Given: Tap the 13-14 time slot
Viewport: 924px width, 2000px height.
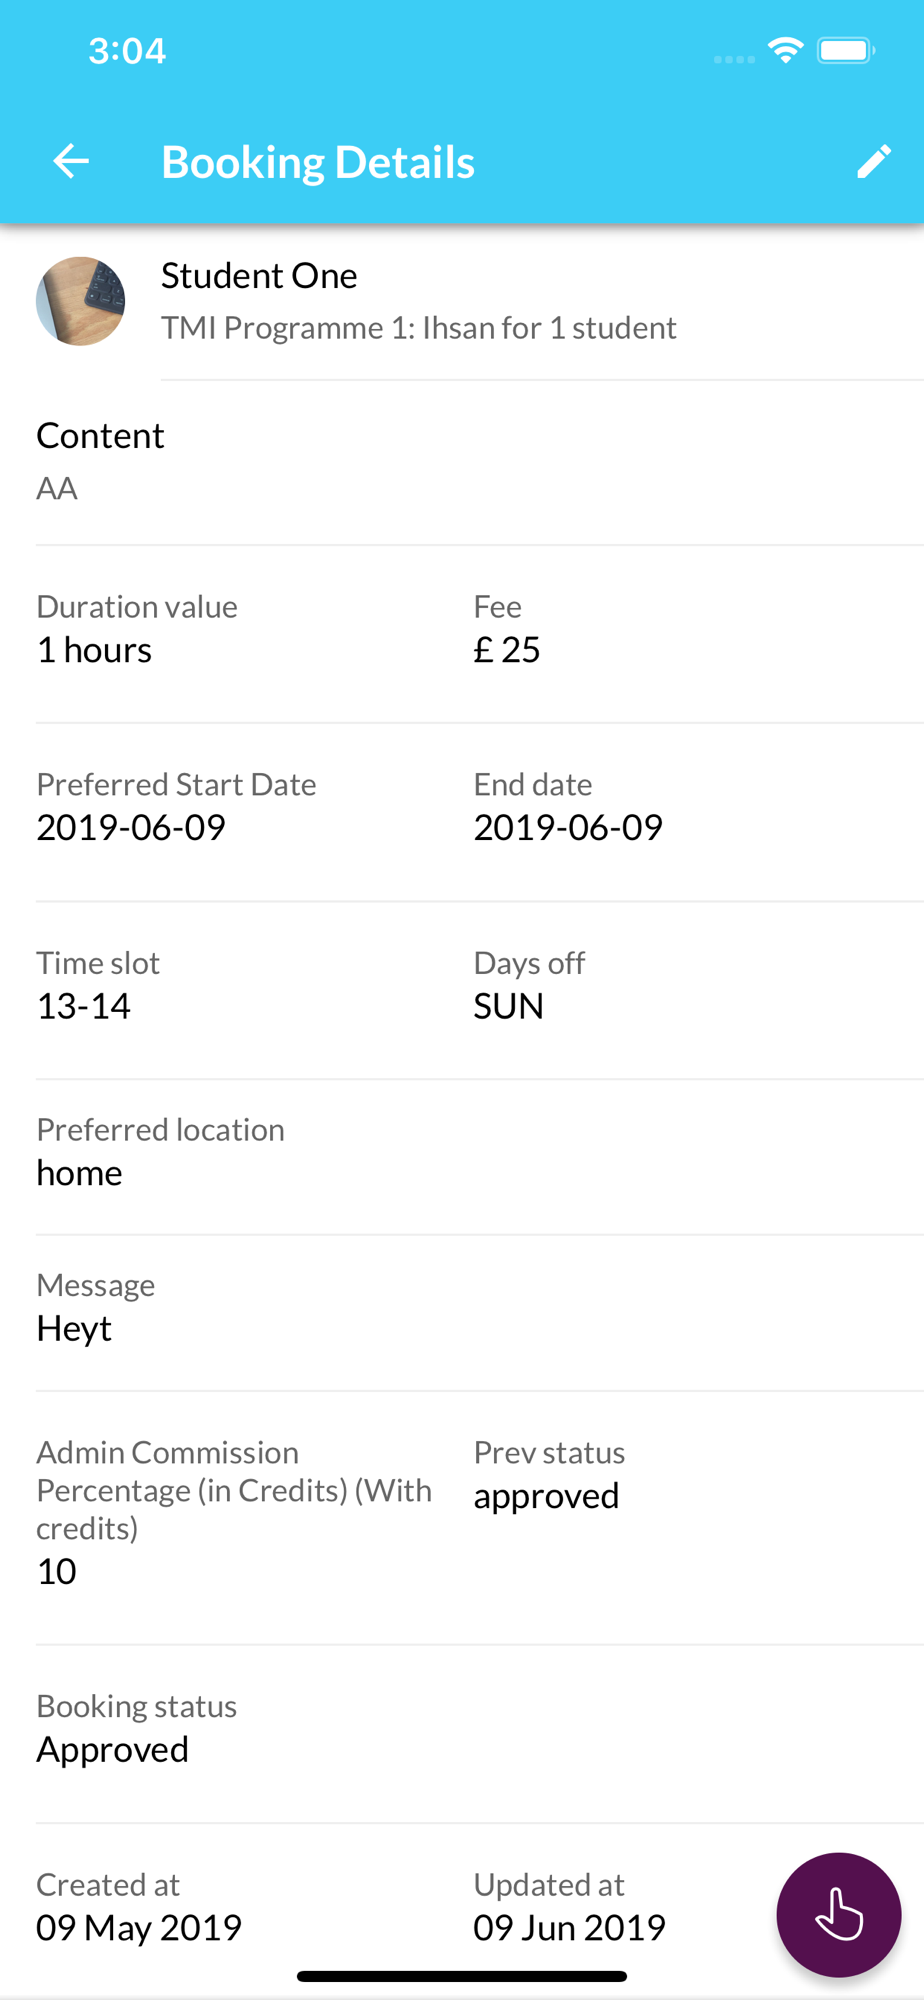Looking at the screenshot, I should (x=83, y=1005).
